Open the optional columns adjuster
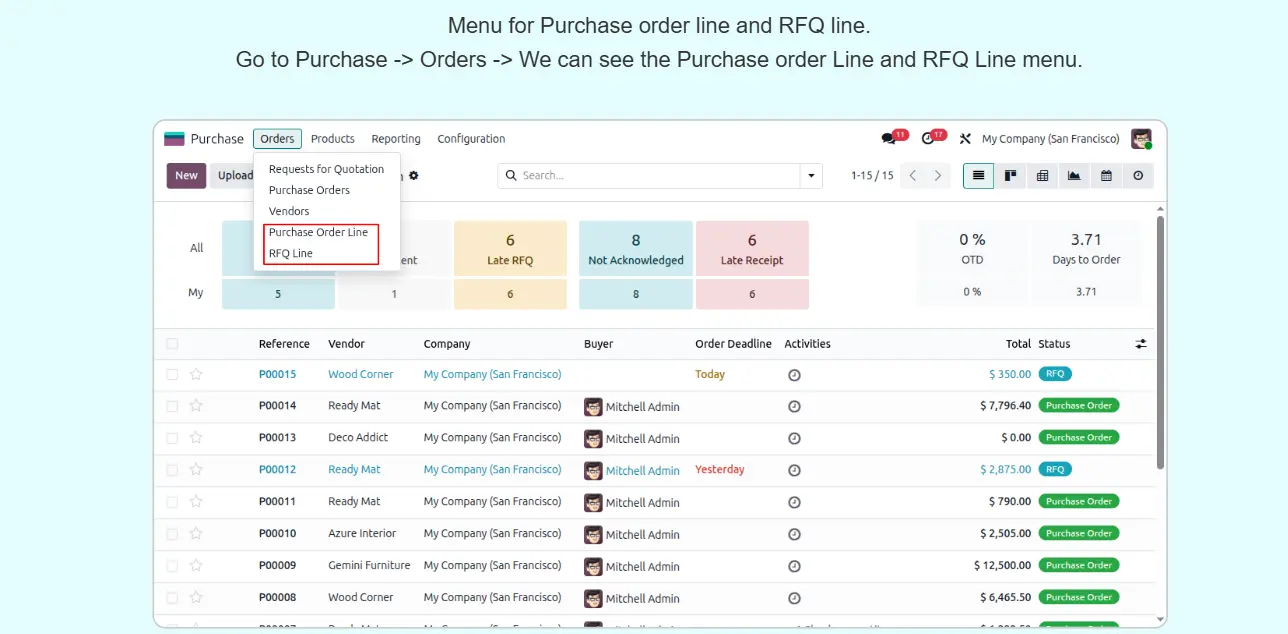Image resolution: width=1288 pixels, height=634 pixels. [1141, 344]
